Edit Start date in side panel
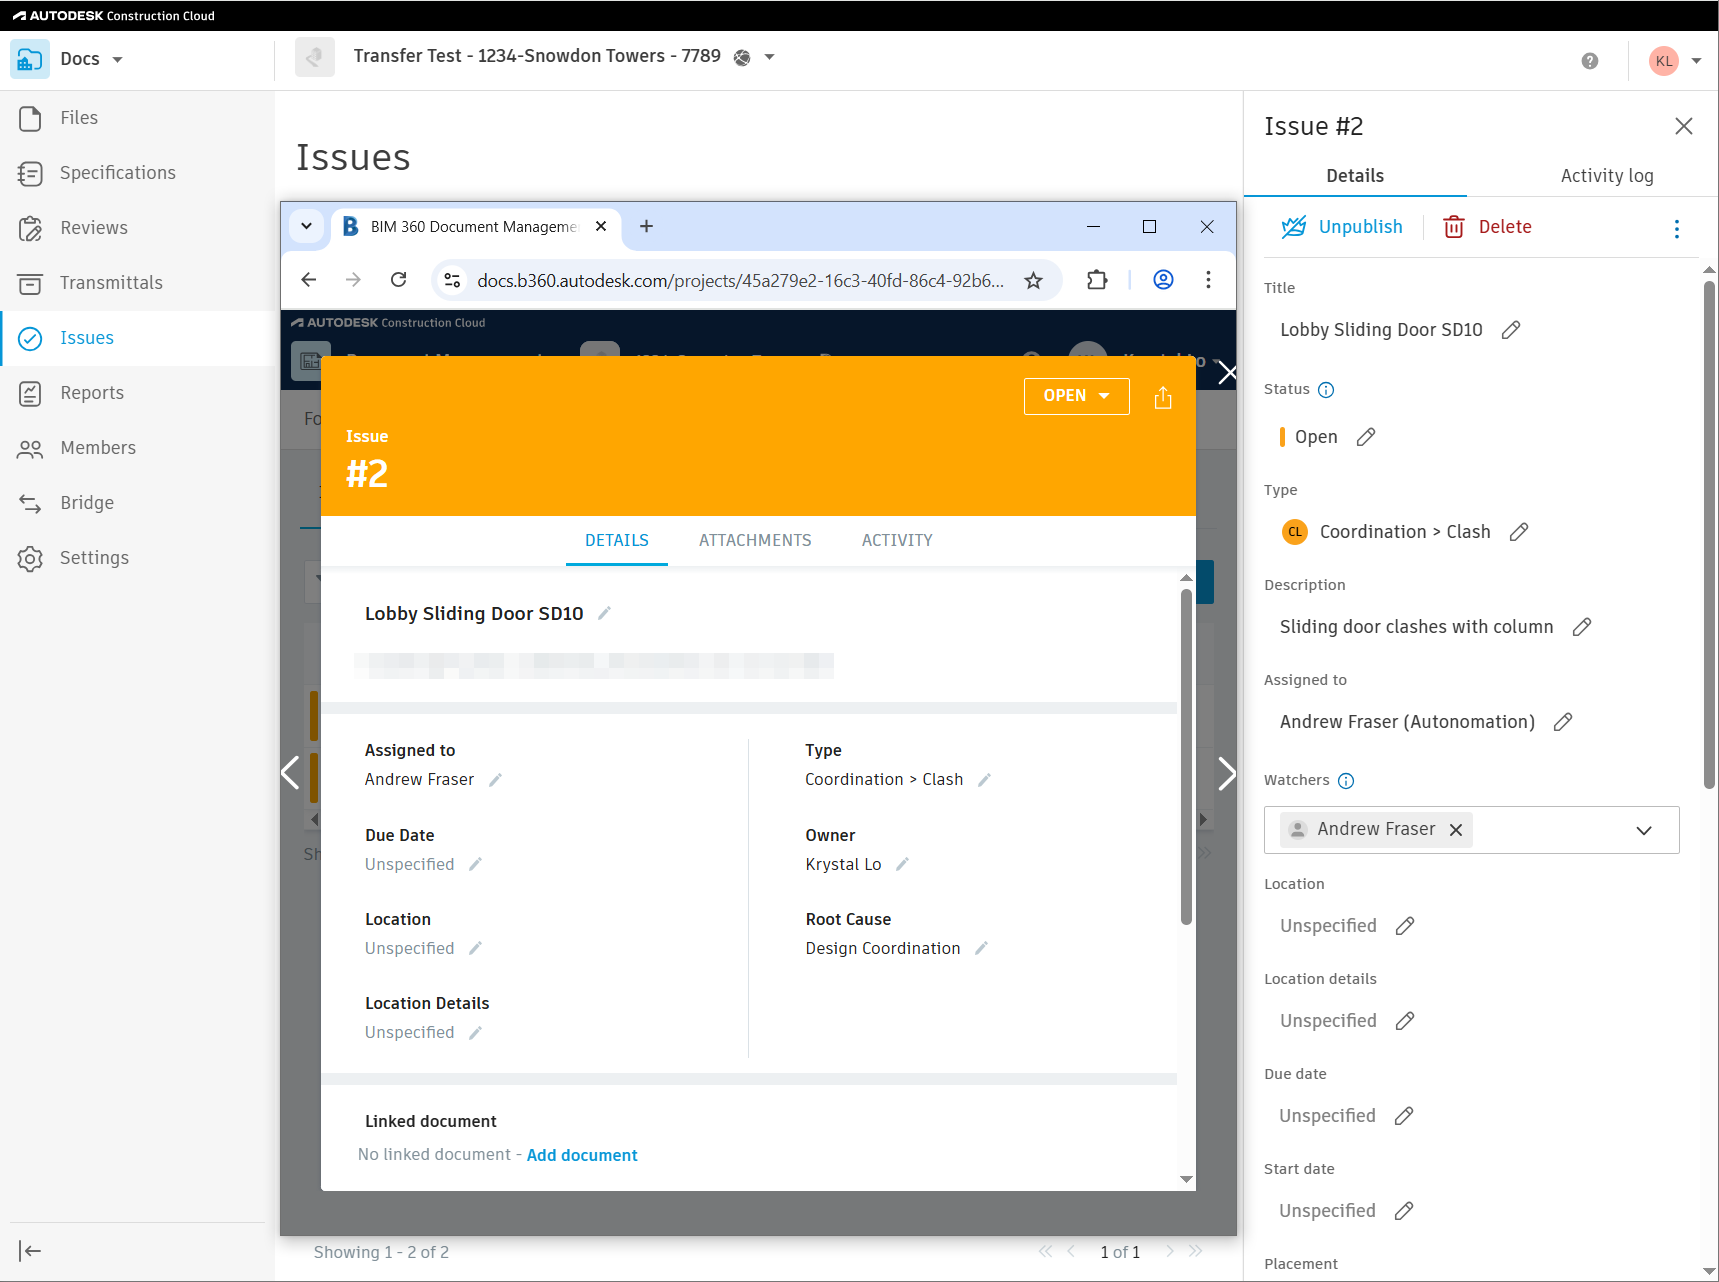 1404,1211
